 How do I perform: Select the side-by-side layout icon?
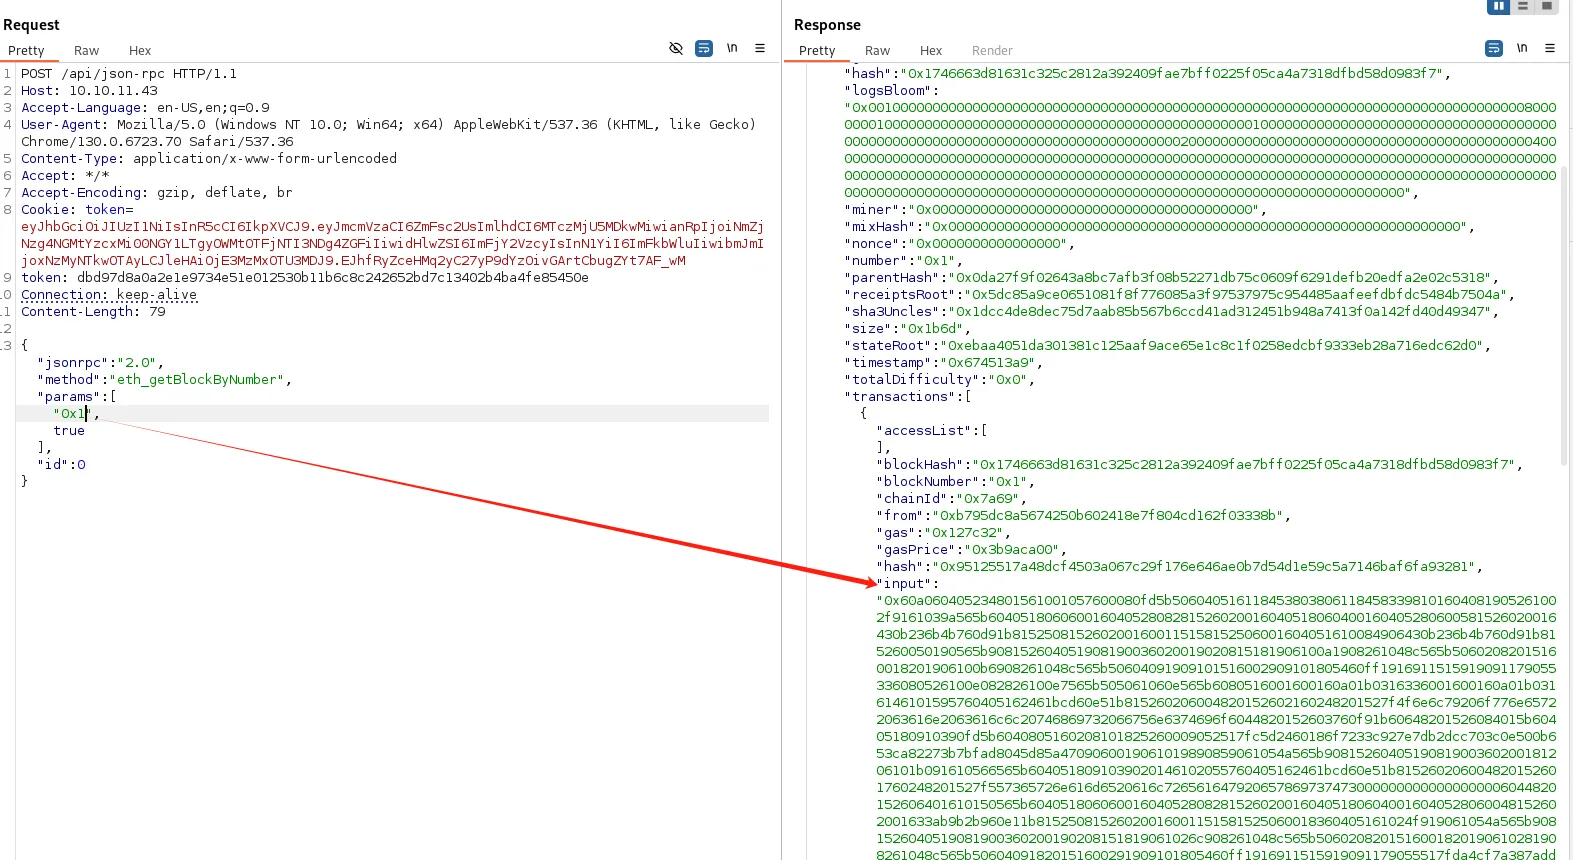[1498, 6]
